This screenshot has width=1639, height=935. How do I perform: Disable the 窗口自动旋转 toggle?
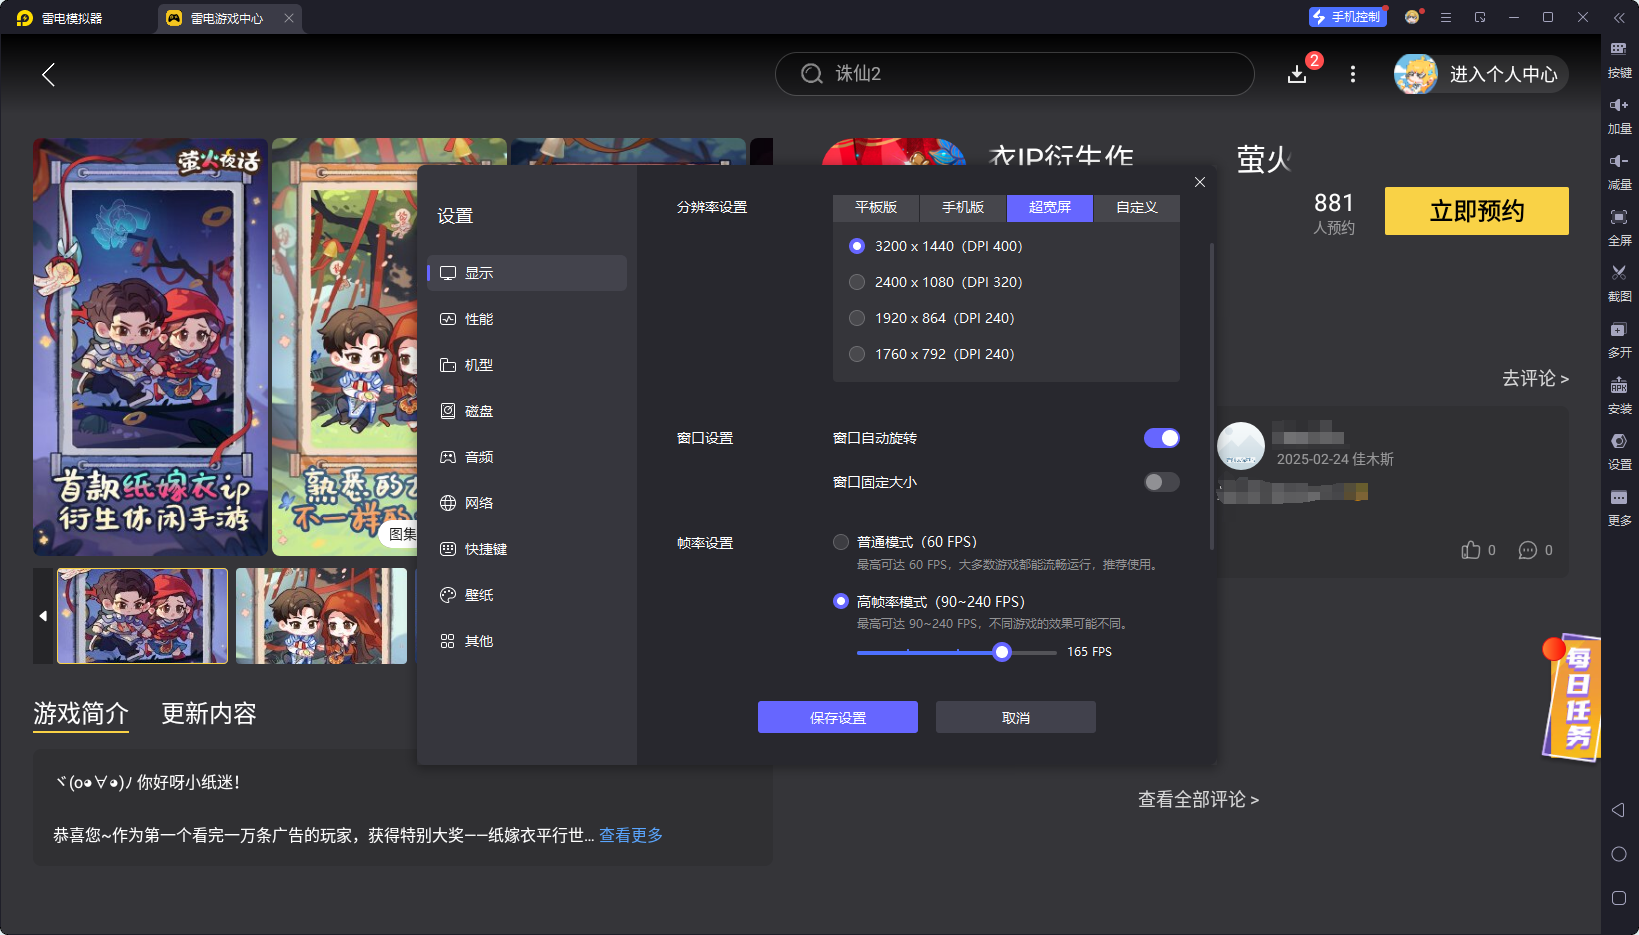(x=1161, y=437)
